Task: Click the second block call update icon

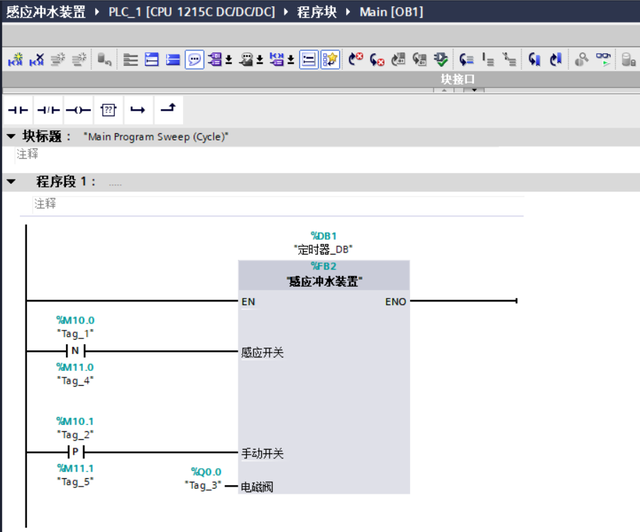Action: point(420,60)
